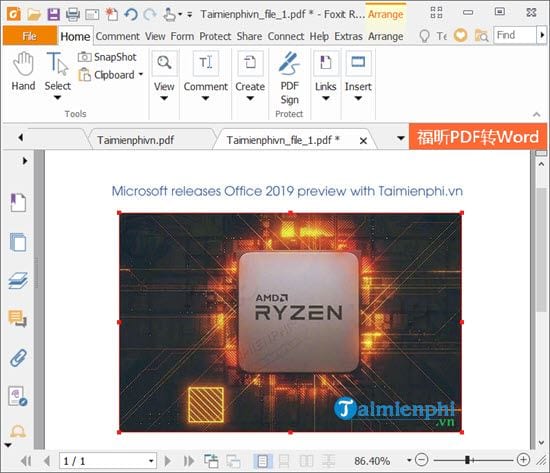The image size is (550, 473).
Task: Open the Comments panel in sidebar
Action: coord(18,319)
